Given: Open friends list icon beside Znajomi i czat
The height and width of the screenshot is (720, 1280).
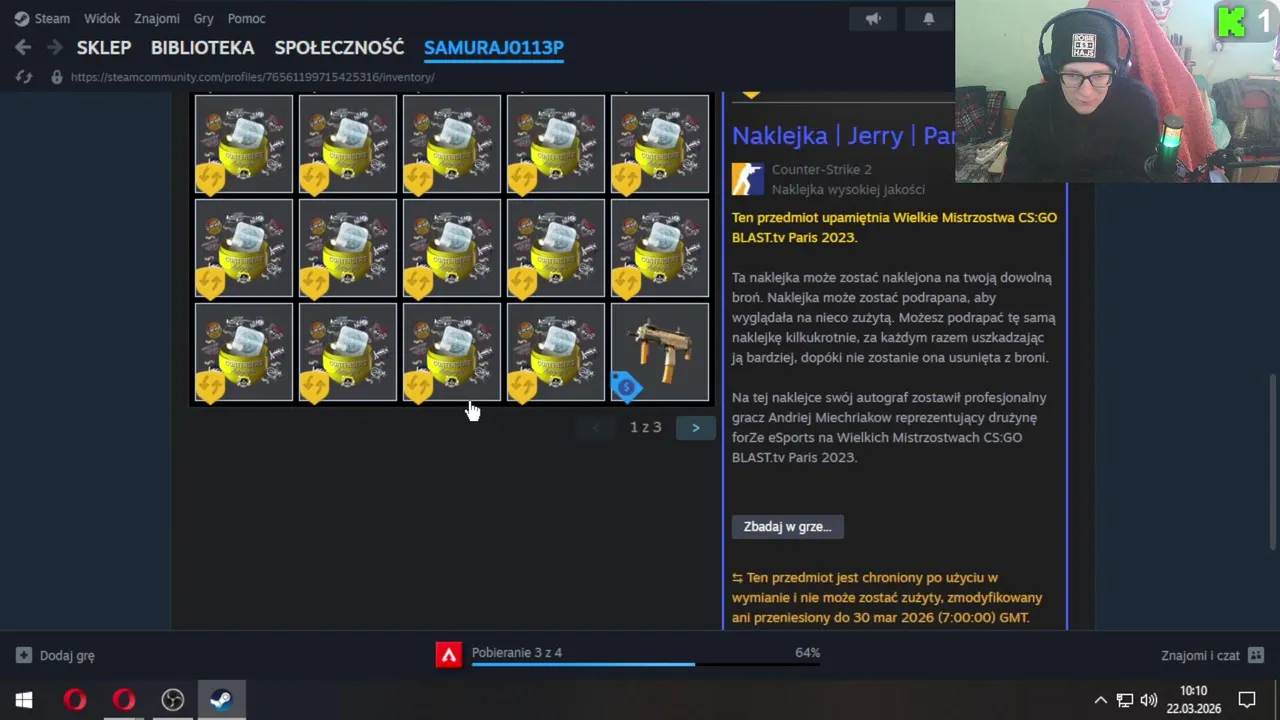Looking at the screenshot, I should point(1256,655).
